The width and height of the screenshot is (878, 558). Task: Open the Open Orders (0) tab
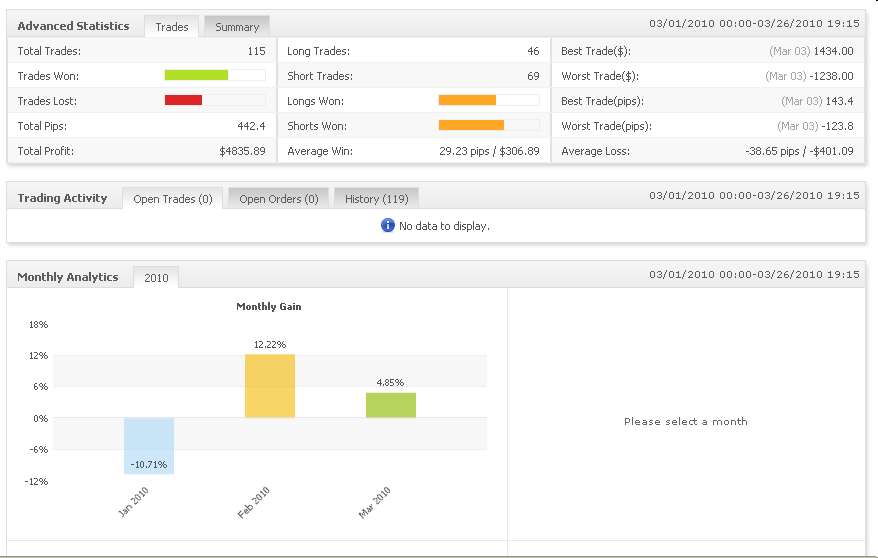[x=279, y=199]
